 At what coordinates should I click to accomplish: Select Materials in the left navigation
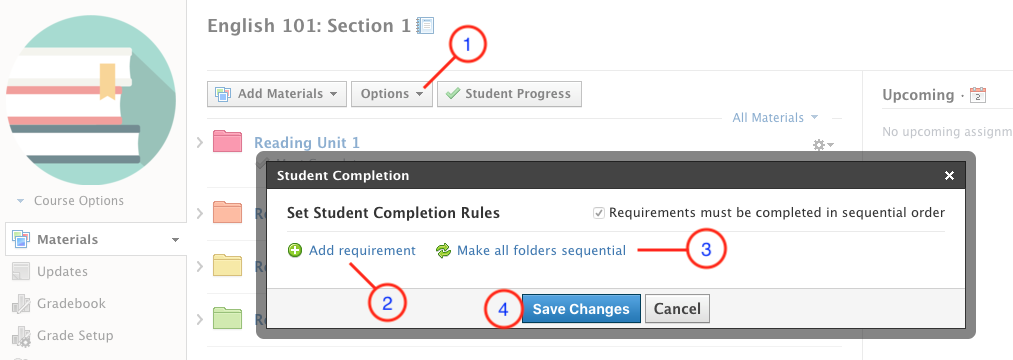coord(95,240)
